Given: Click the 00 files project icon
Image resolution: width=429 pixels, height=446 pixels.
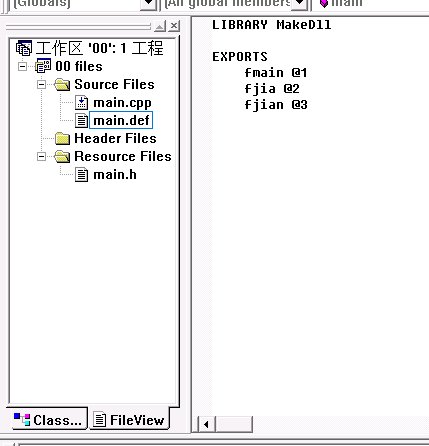Looking at the screenshot, I should (43, 66).
